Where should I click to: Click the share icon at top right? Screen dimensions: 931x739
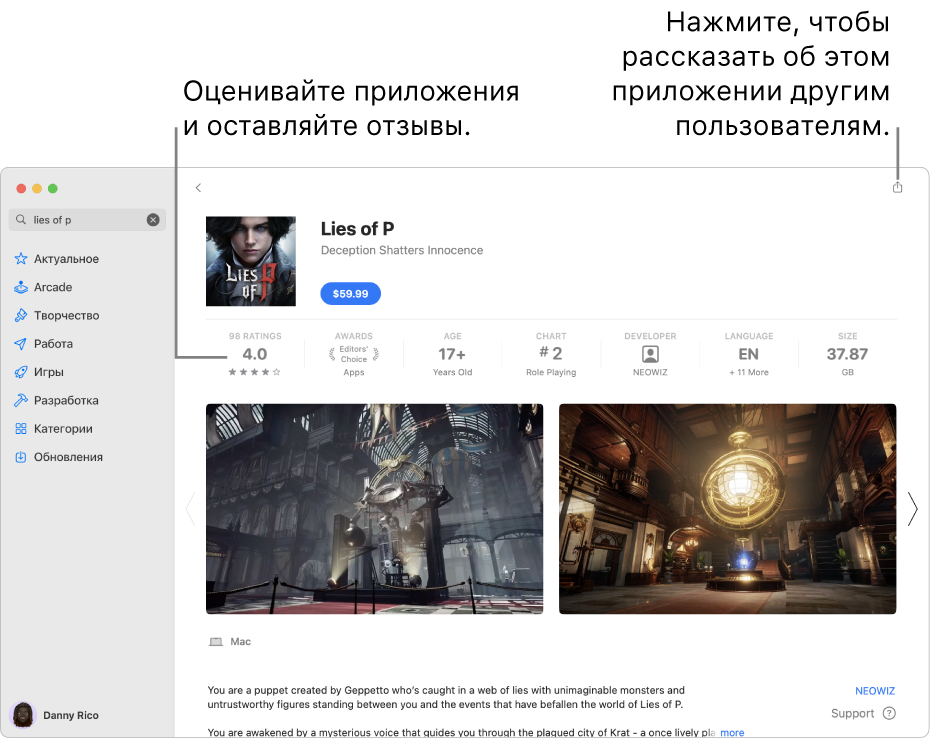tap(897, 188)
